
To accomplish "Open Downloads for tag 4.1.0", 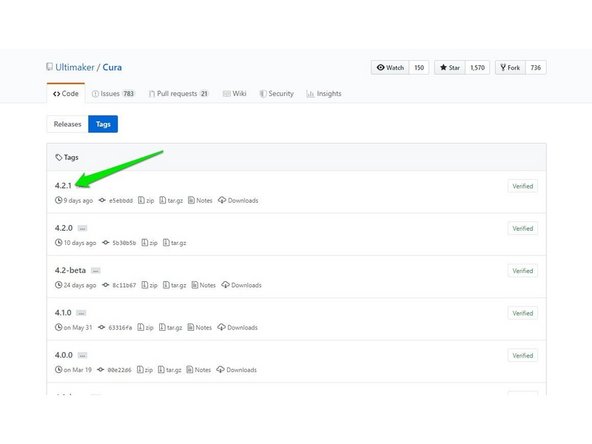I will coord(237,327).
